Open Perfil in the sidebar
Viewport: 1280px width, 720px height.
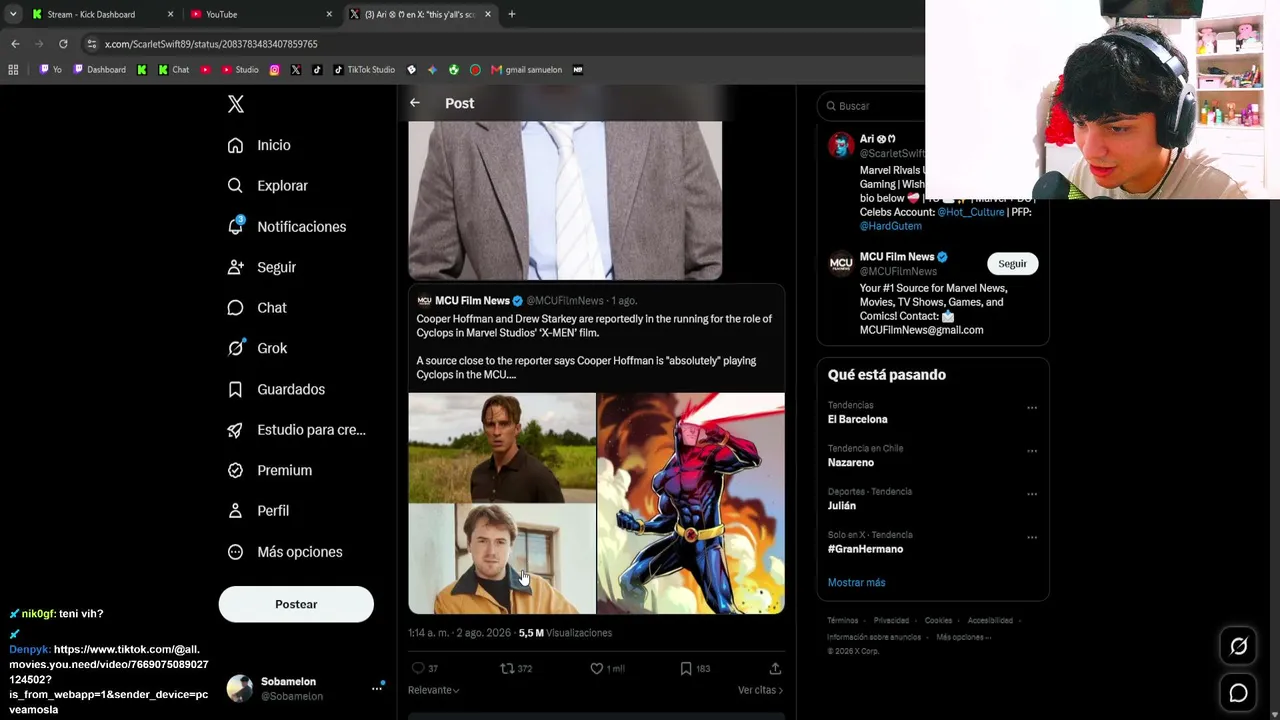257,511
